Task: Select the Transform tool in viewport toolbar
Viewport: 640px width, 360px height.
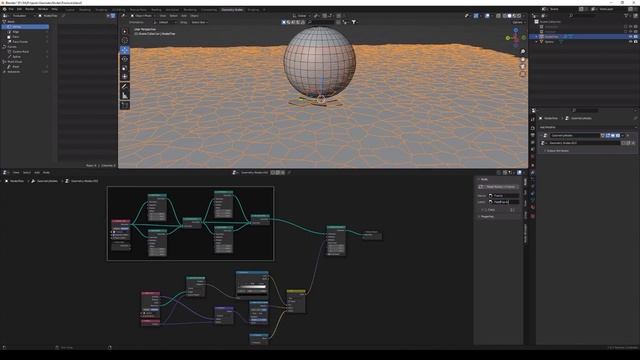Action: [124, 77]
